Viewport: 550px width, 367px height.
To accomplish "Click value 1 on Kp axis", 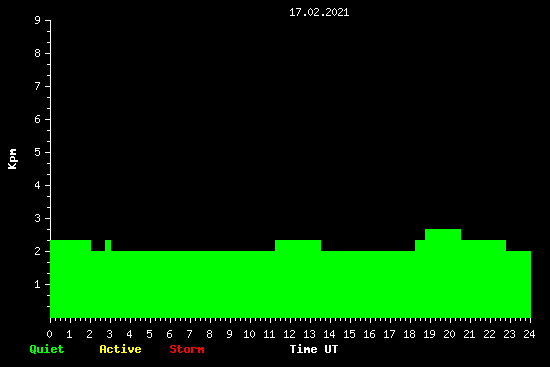I will [38, 284].
